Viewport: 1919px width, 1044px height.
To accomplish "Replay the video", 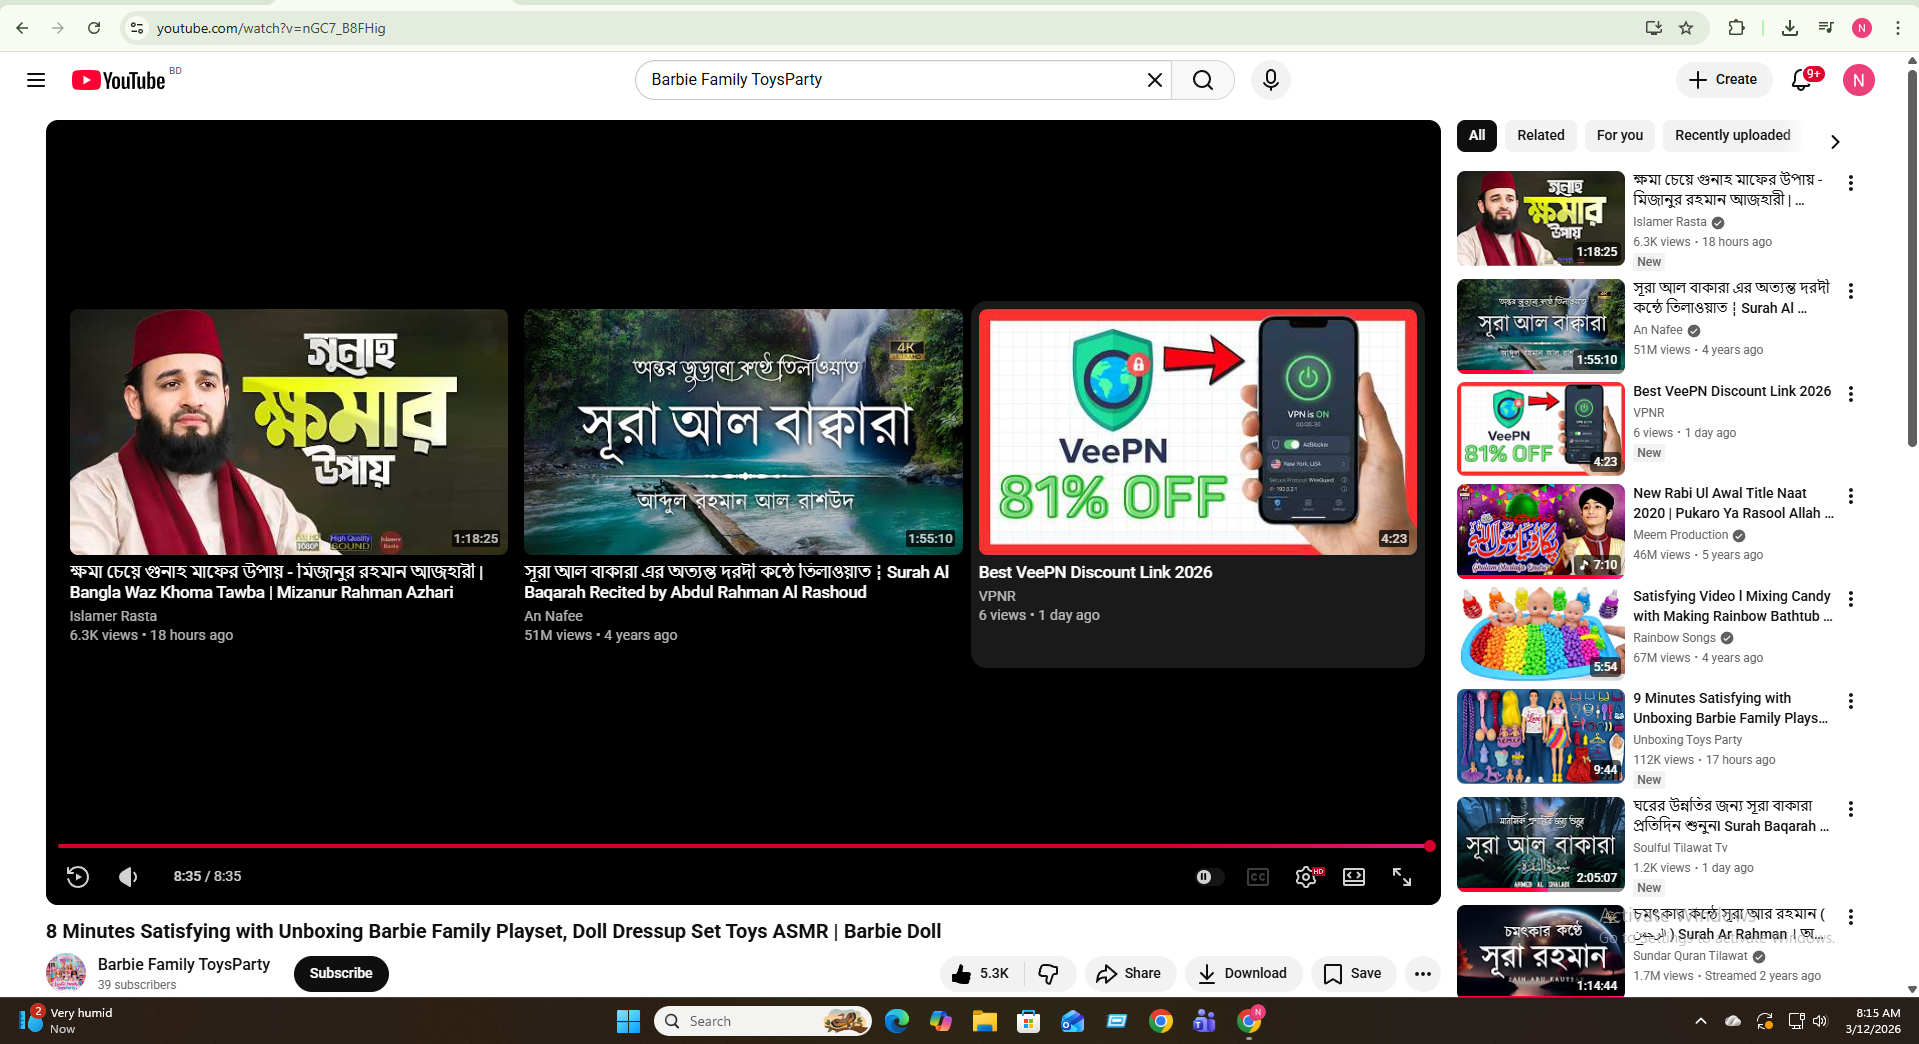I will coord(78,877).
